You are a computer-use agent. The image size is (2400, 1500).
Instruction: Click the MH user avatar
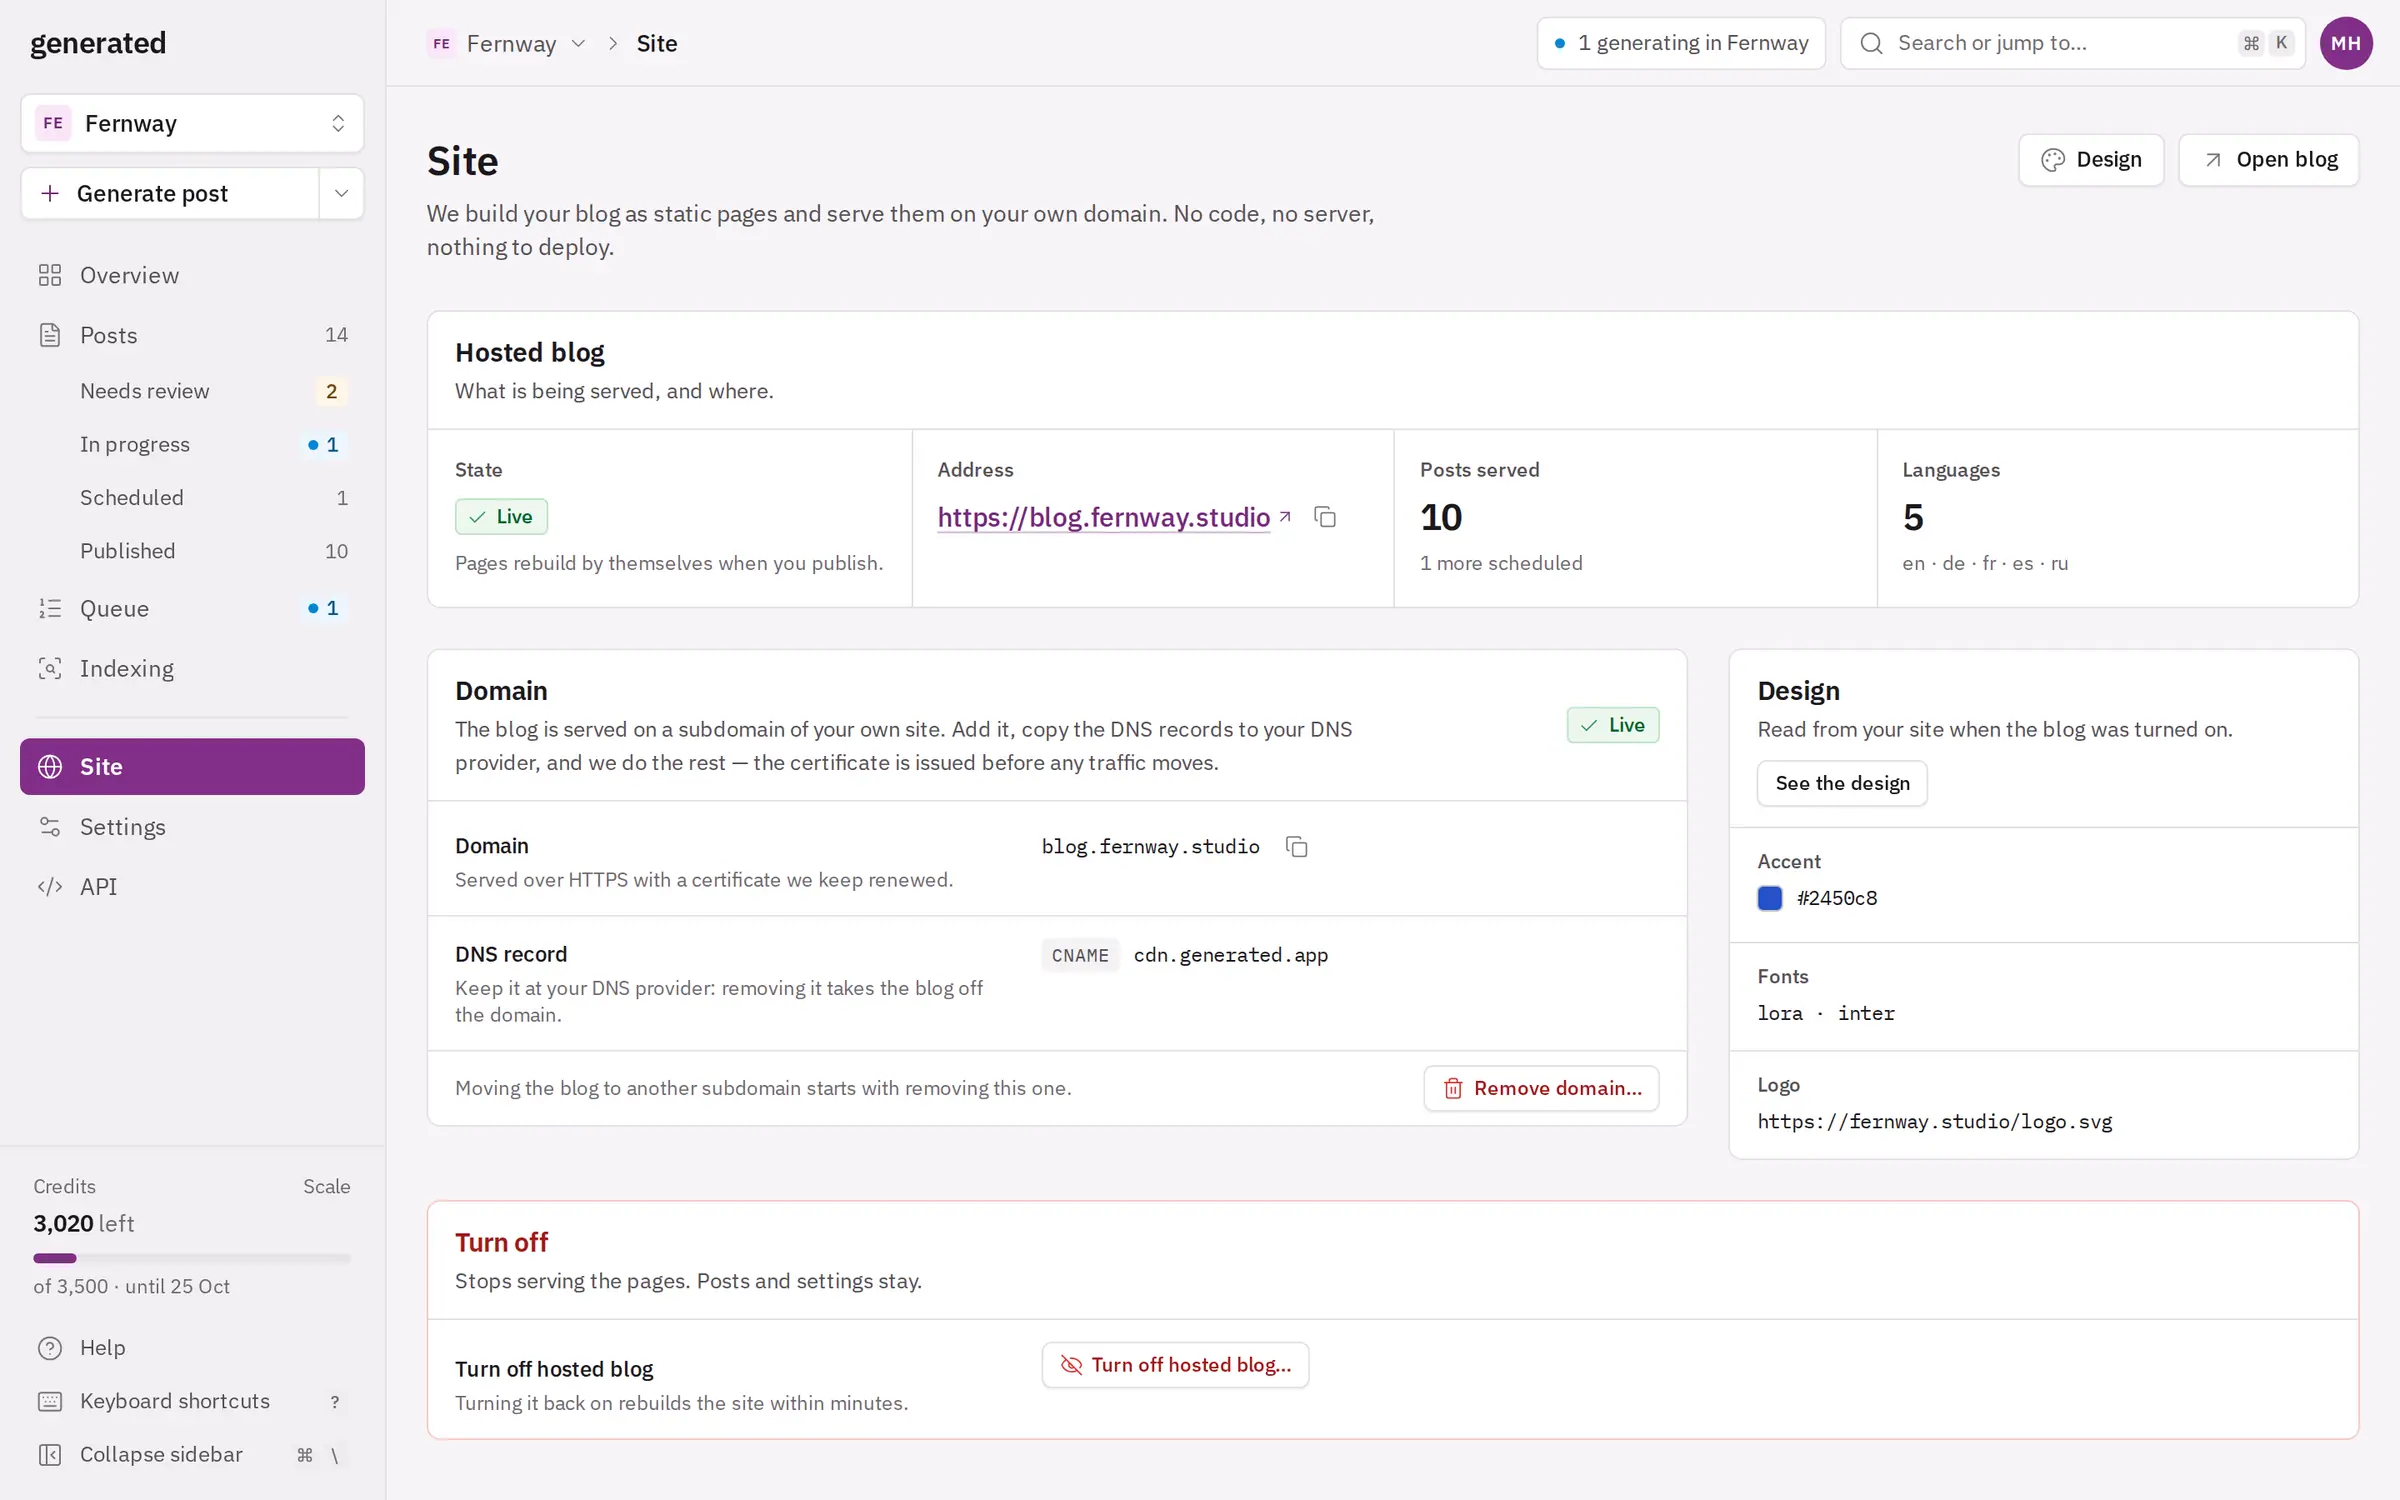tap(2346, 43)
